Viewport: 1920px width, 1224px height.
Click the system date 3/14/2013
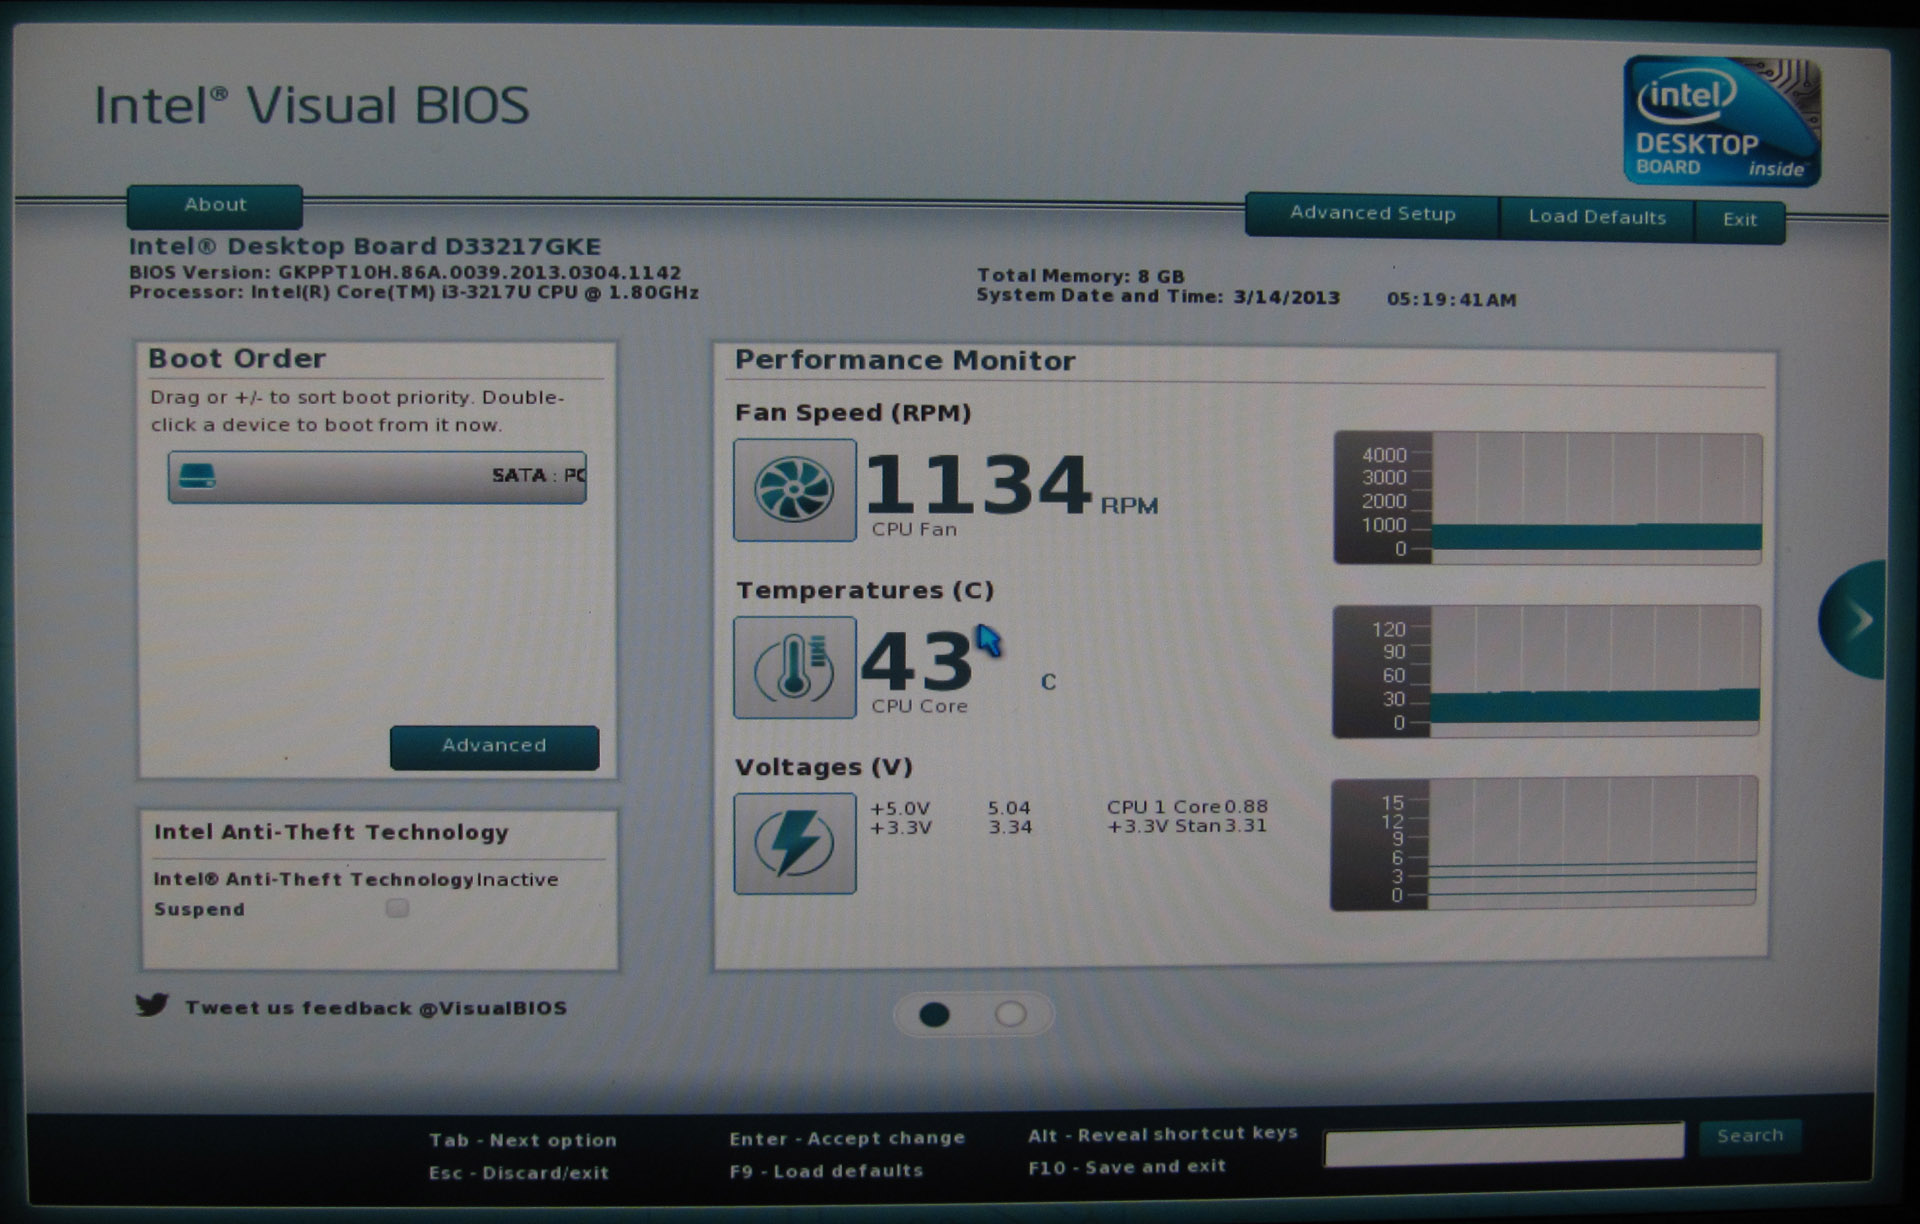[1286, 297]
